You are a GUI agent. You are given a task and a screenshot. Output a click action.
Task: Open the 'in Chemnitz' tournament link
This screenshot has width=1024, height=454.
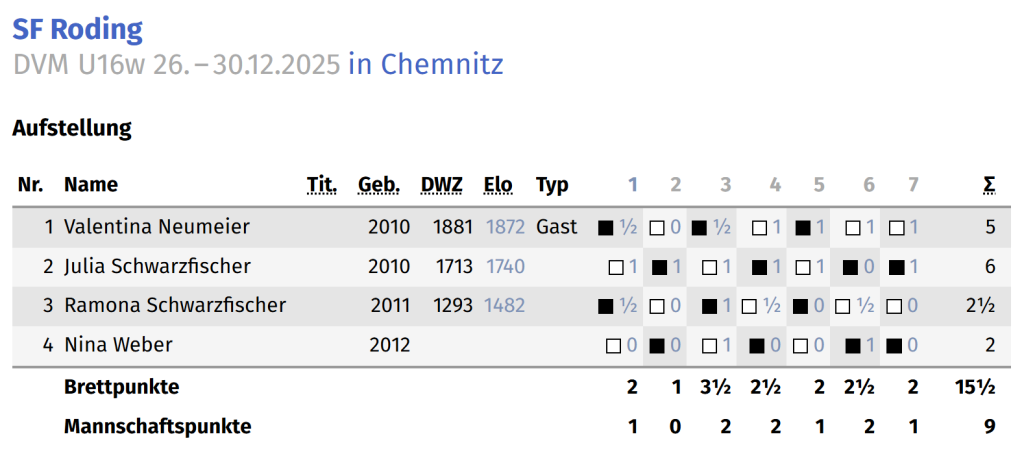[426, 65]
